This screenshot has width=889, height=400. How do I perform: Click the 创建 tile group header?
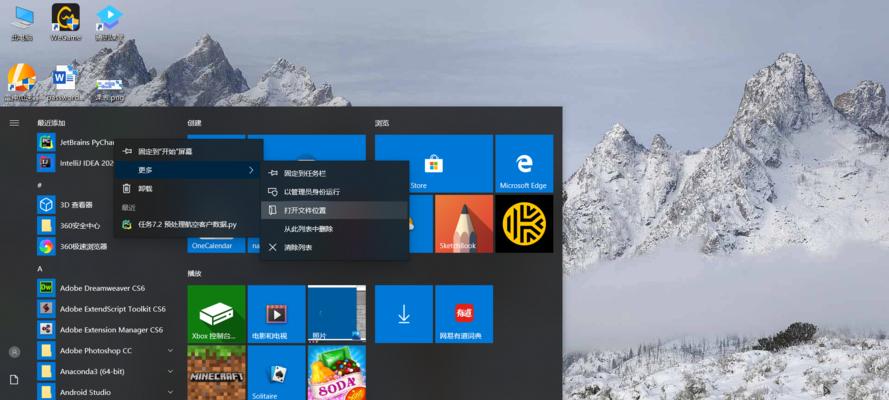(194, 123)
